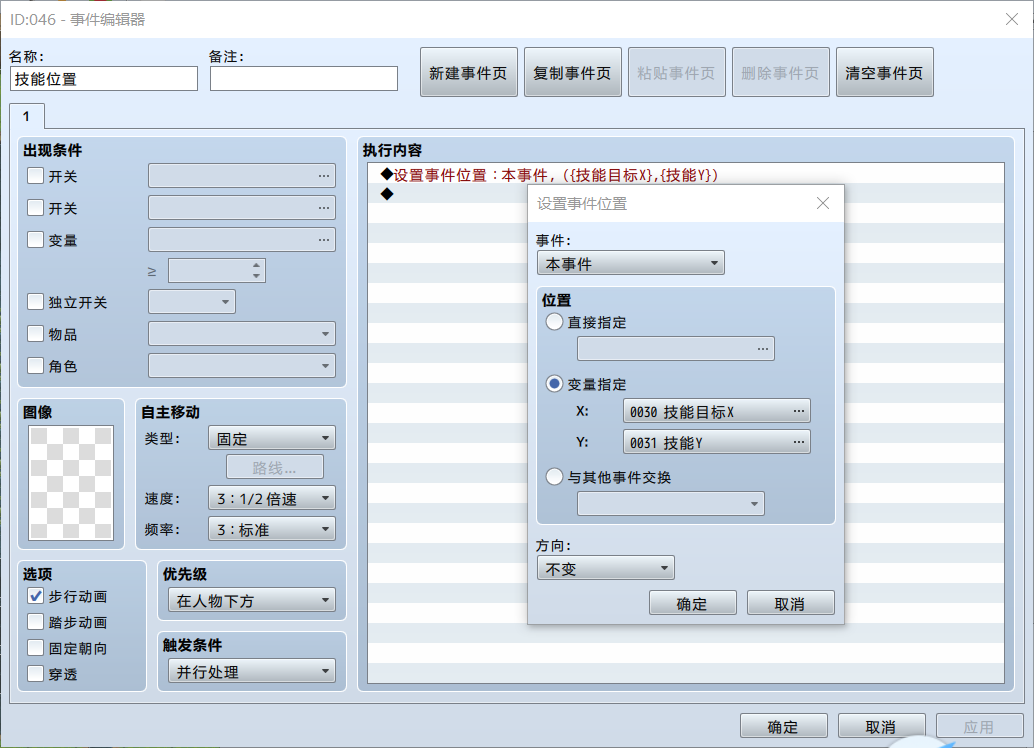Uncheck the 步行动画 option
Viewport: 1034px width, 748px height.
36,596
